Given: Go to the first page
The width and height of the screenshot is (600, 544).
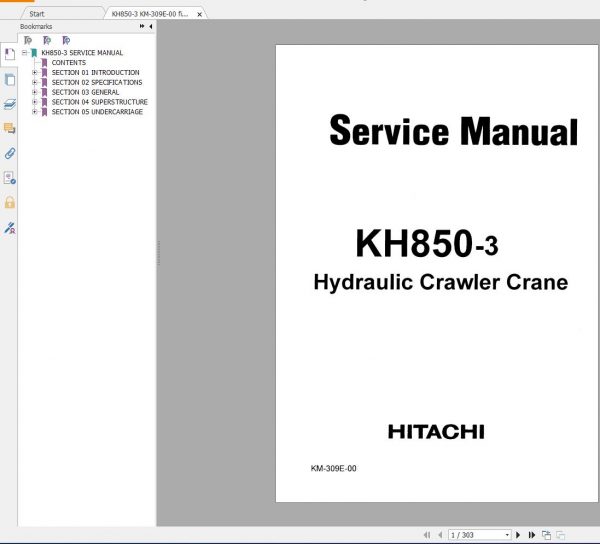Looking at the screenshot, I should click(427, 535).
